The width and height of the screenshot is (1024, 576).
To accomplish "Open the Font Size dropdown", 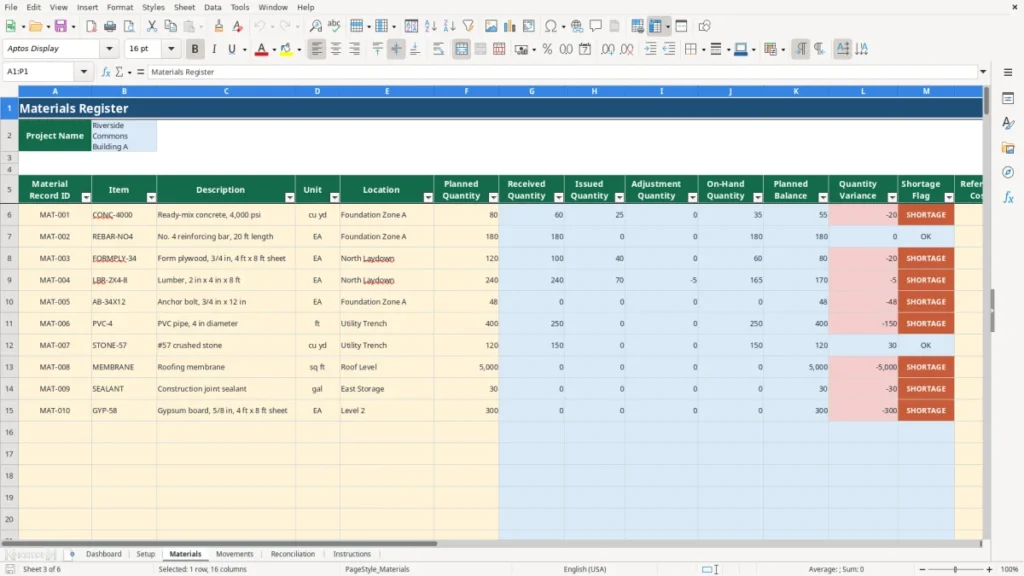I will point(171,48).
